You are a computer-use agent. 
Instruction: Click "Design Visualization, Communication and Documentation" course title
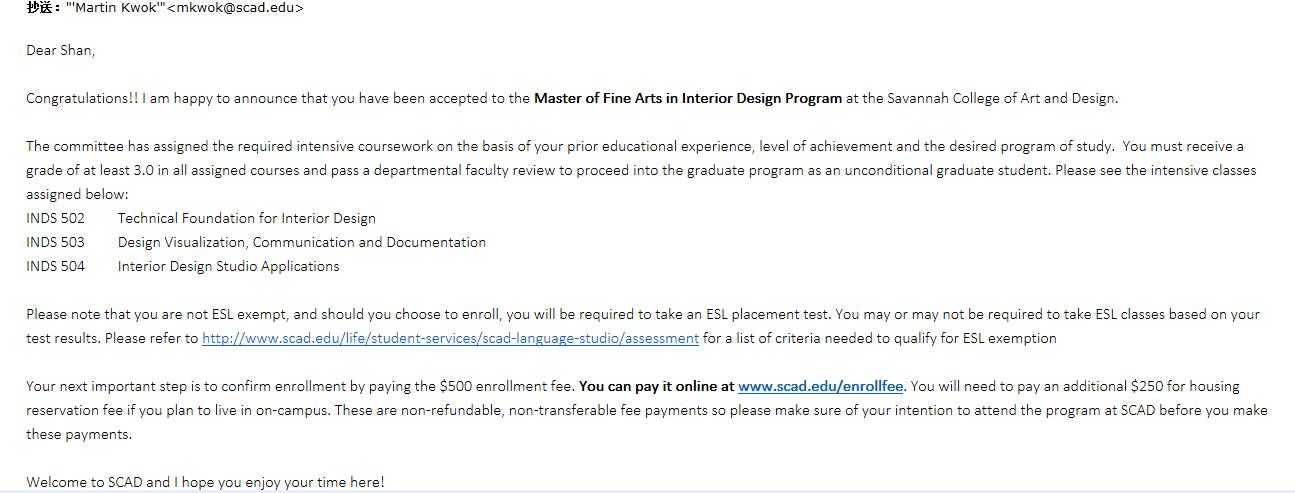[301, 242]
